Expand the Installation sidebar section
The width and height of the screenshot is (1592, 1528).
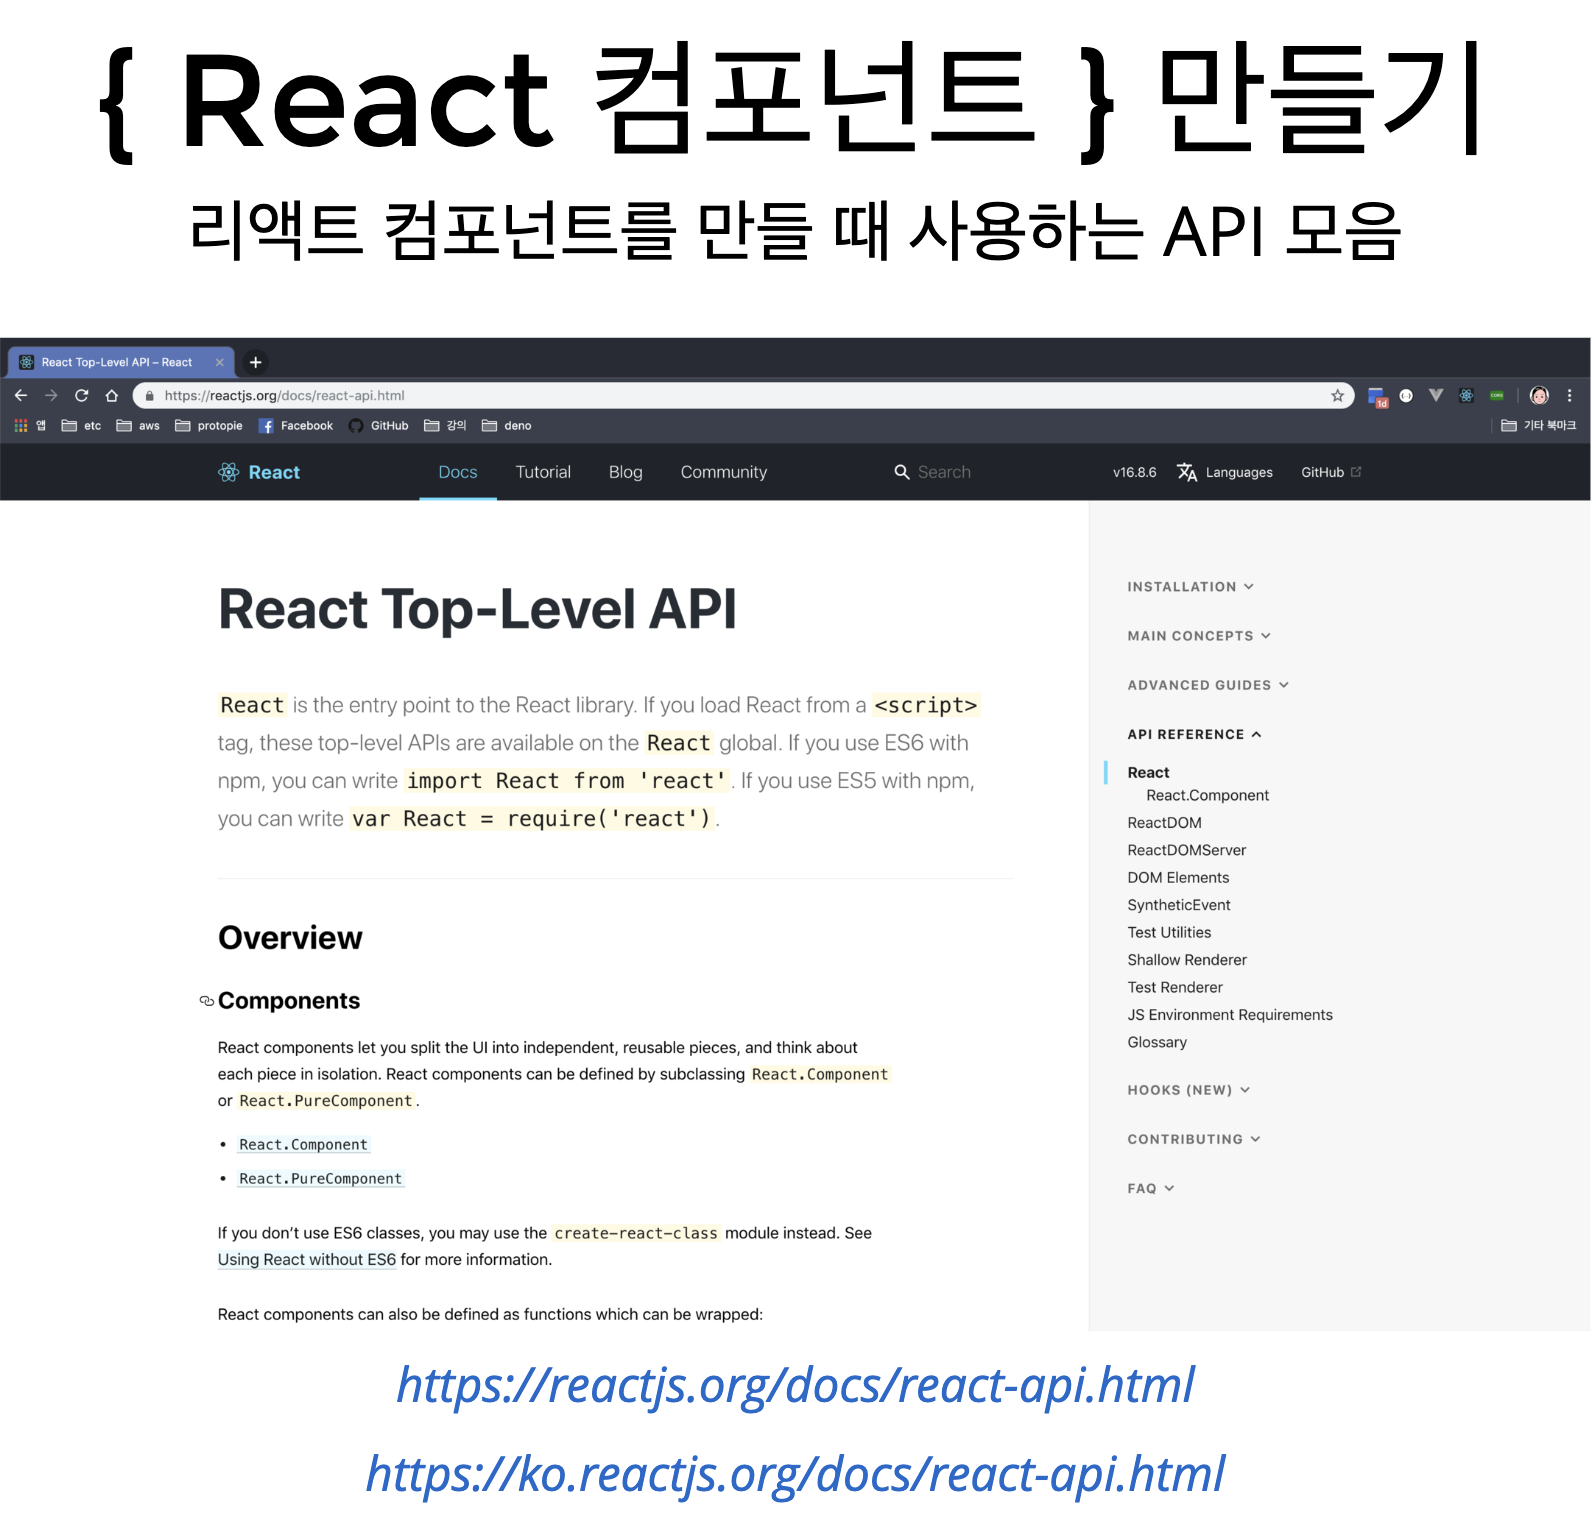point(1191,587)
